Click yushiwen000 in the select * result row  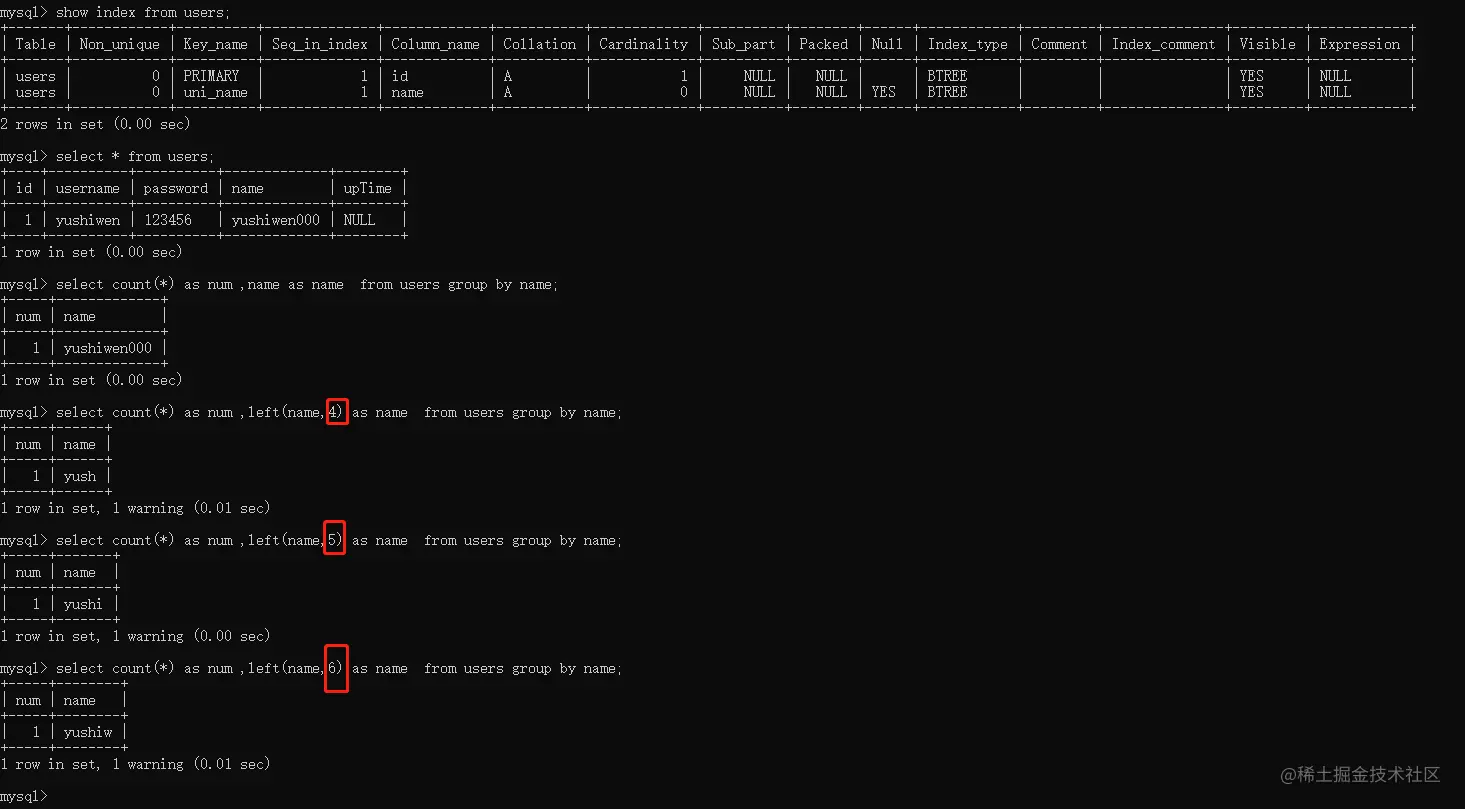[x=275, y=220]
